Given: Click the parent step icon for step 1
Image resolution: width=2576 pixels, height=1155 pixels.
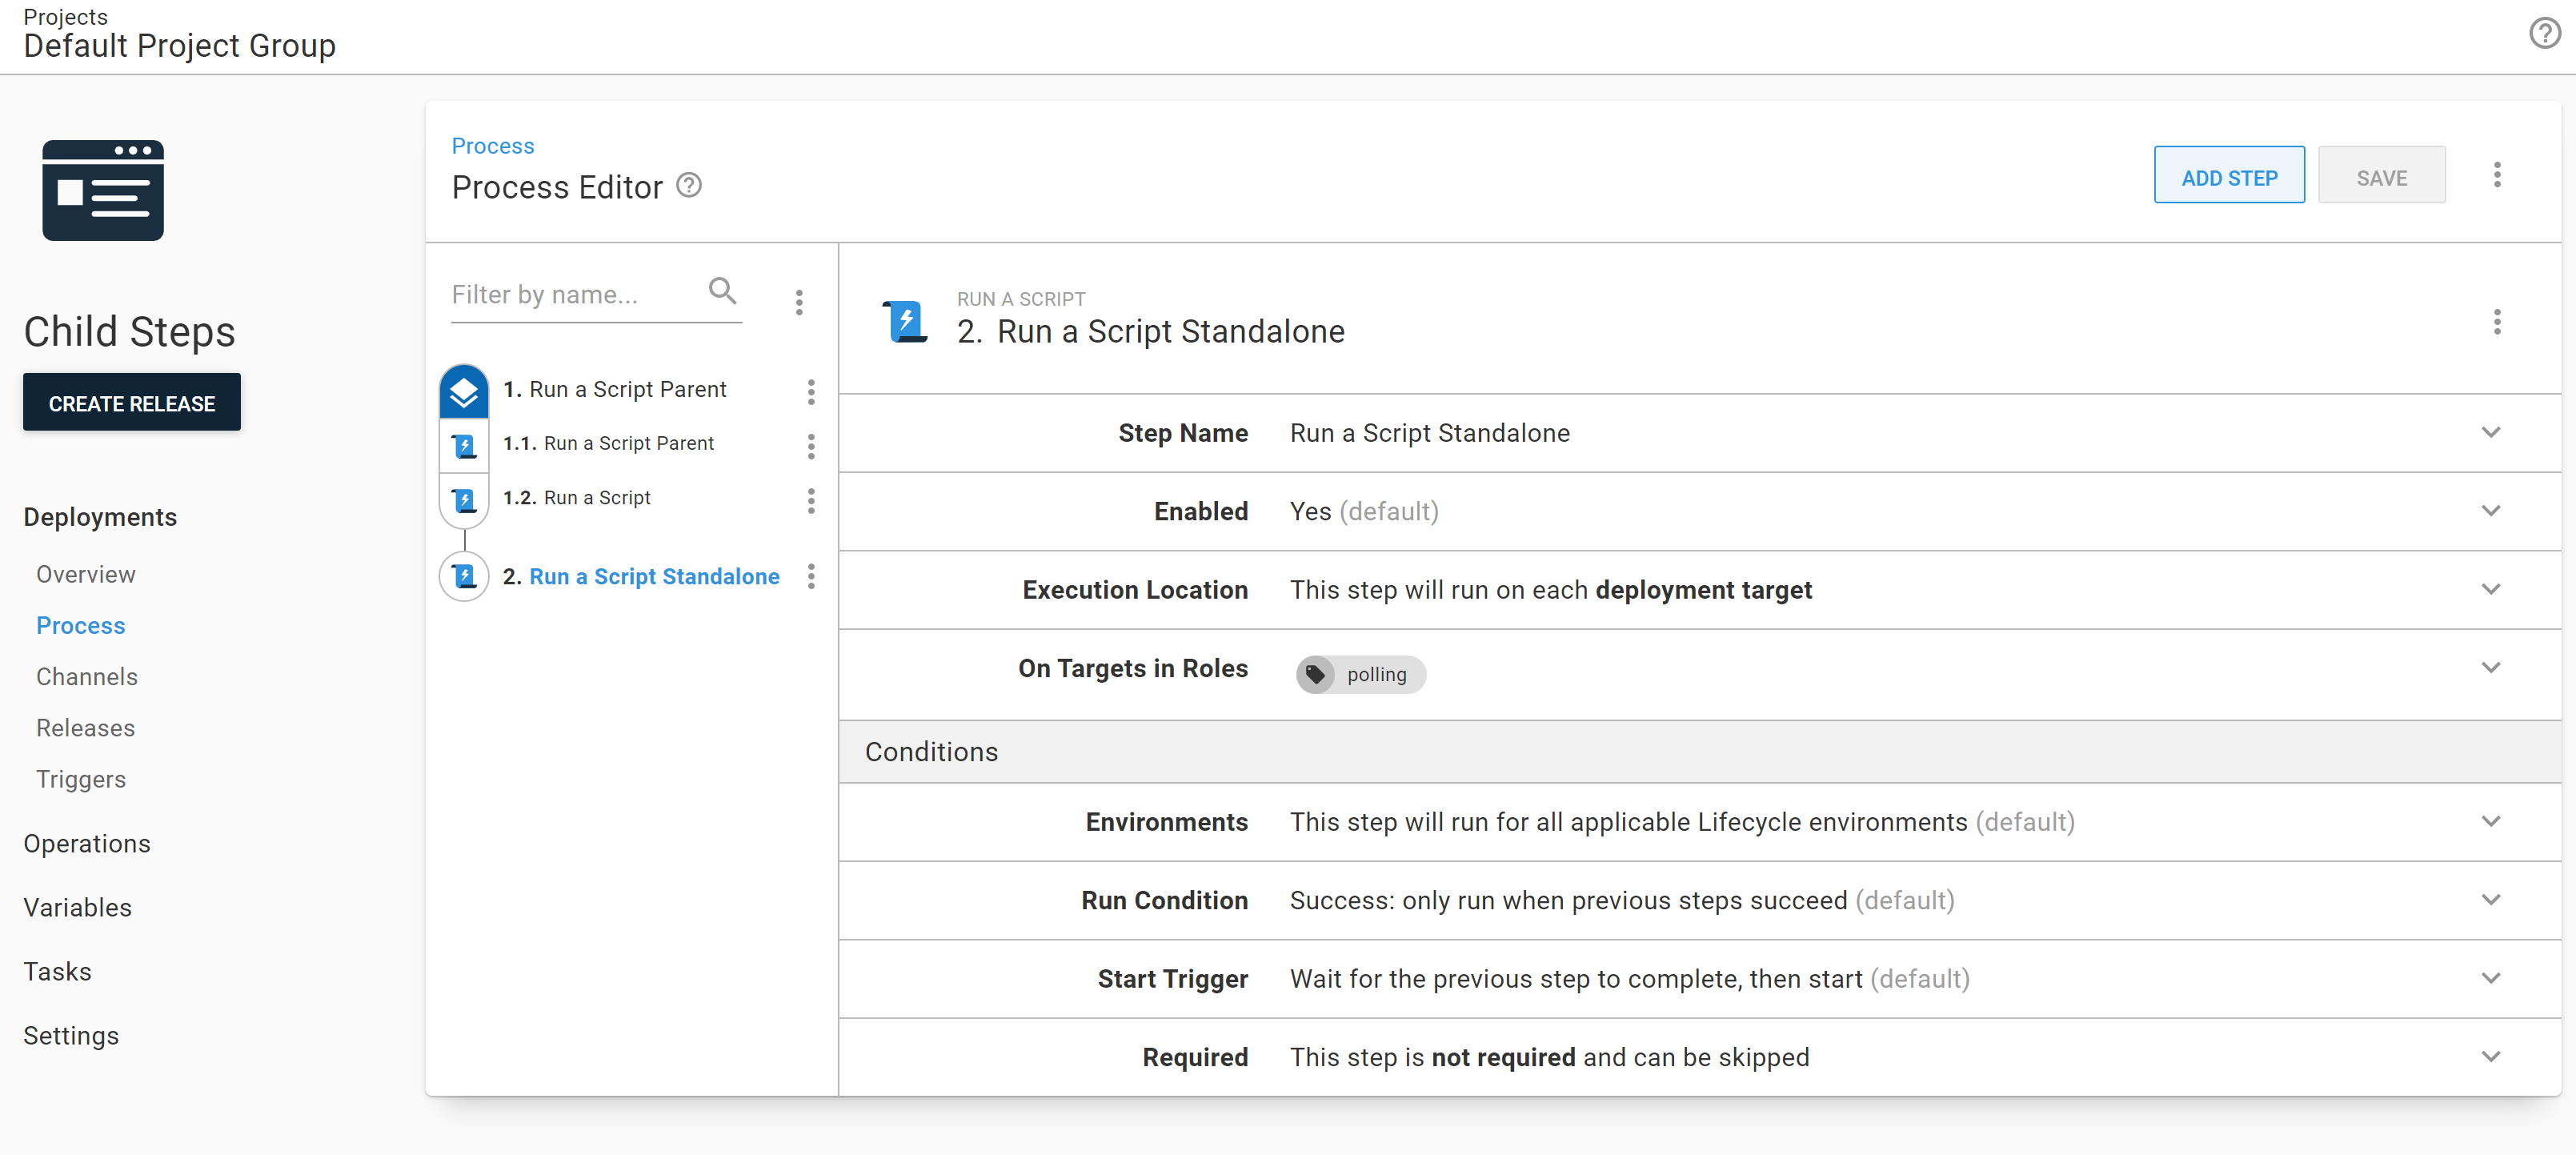Looking at the screenshot, I should tap(464, 391).
